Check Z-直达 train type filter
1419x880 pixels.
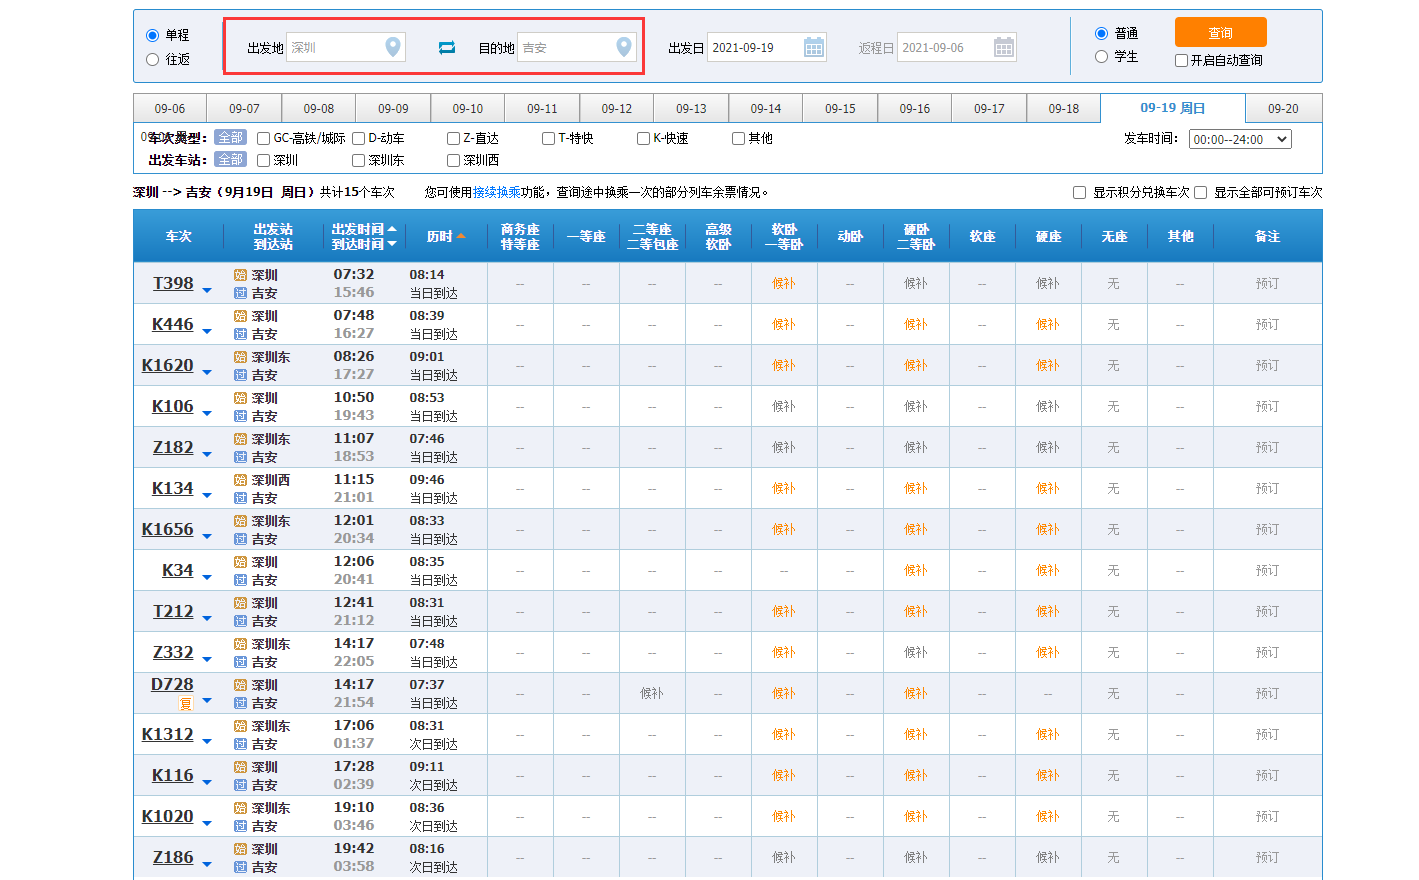pyautogui.click(x=453, y=138)
